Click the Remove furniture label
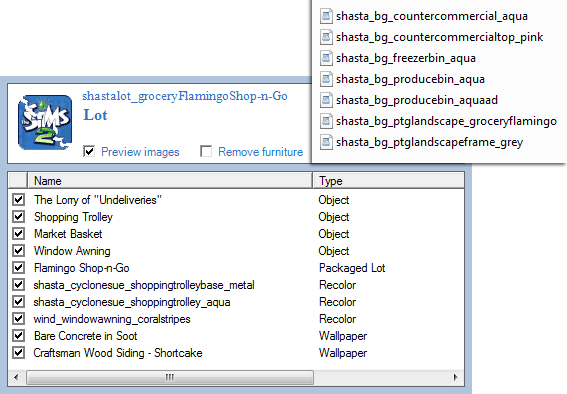 pyautogui.click(x=261, y=152)
